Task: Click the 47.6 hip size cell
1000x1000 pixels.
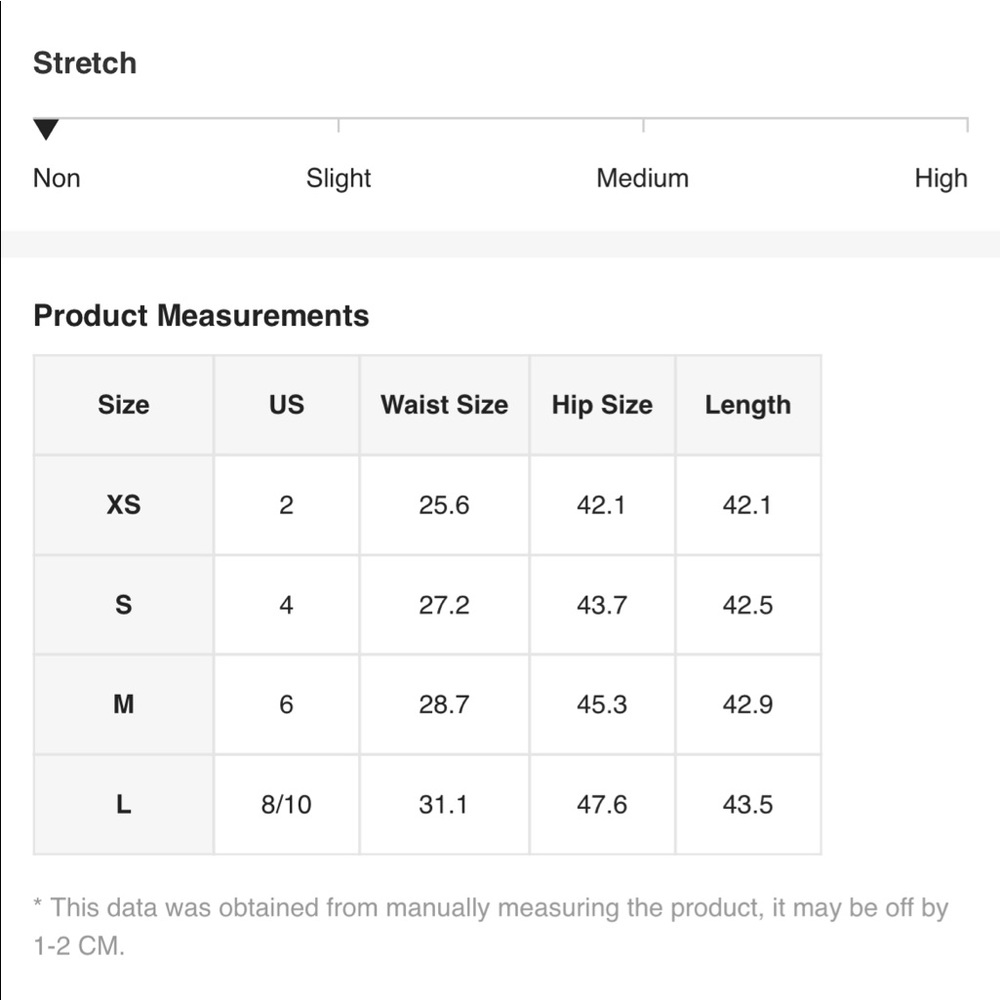Action: (602, 805)
